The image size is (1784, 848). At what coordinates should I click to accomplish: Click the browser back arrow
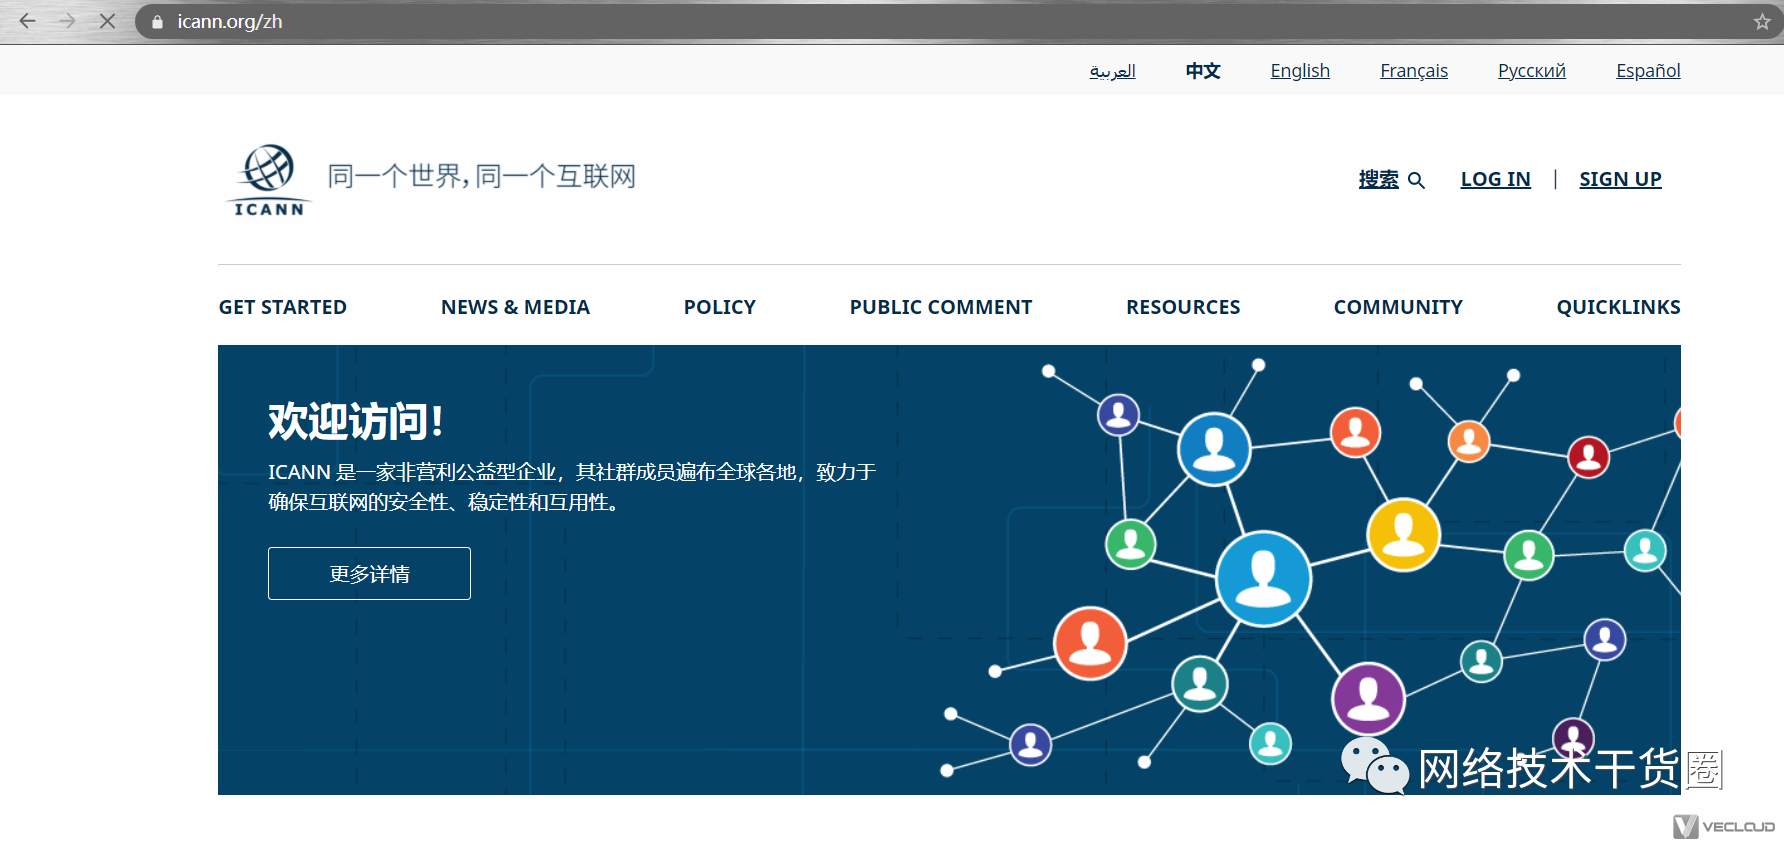pos(27,21)
